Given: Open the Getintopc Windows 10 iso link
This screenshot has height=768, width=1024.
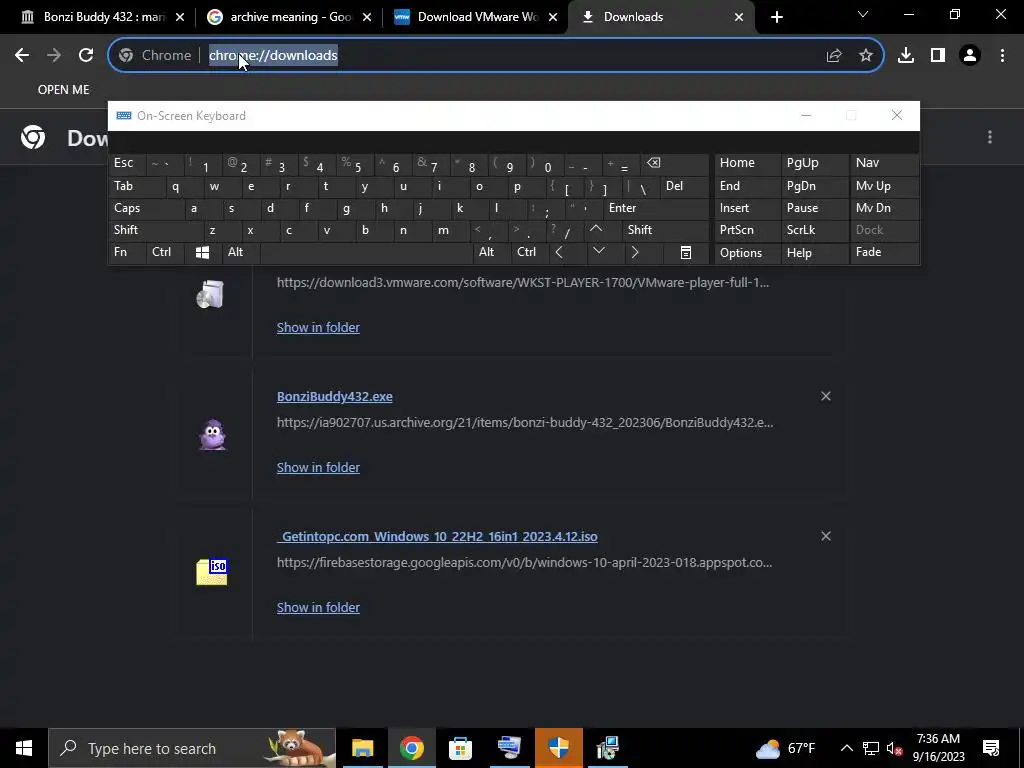Looking at the screenshot, I should pyautogui.click(x=437, y=537).
